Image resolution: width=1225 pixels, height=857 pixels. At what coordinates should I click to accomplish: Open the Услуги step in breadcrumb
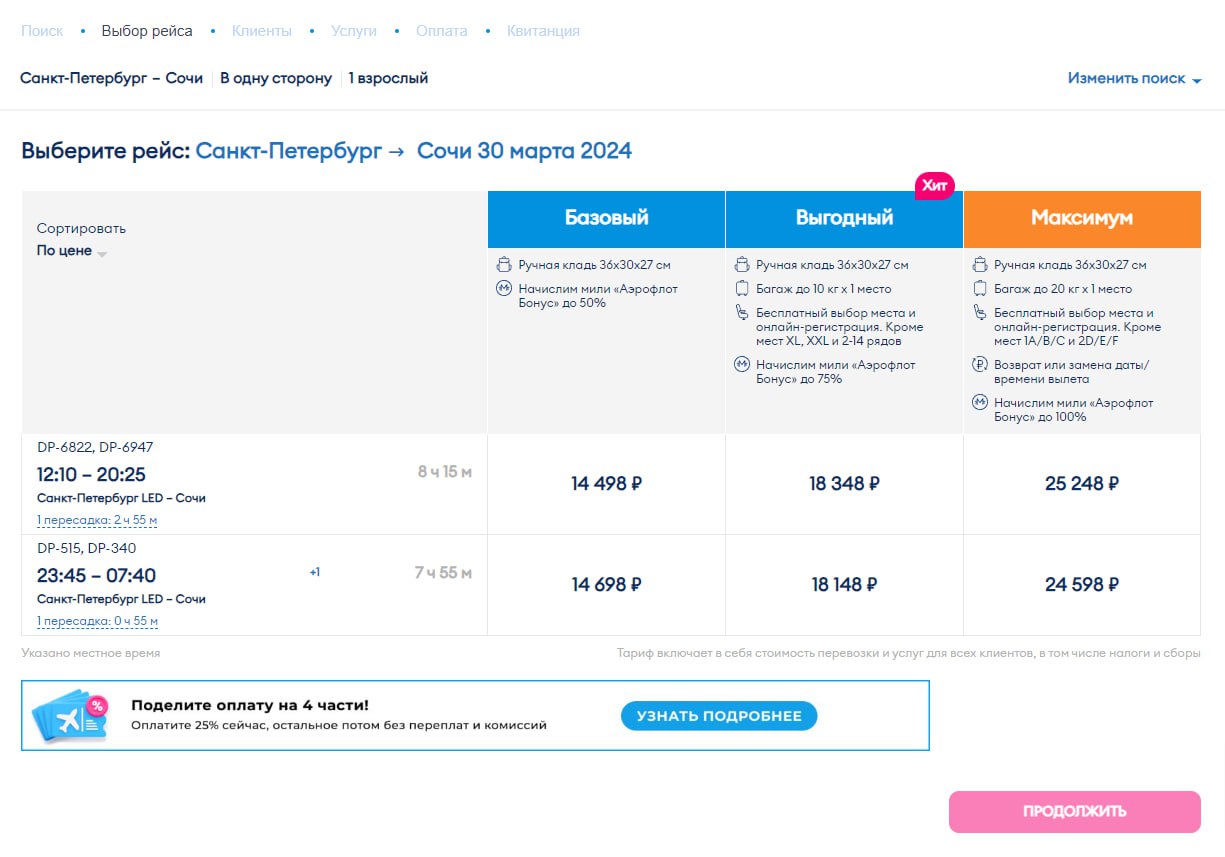pos(354,31)
